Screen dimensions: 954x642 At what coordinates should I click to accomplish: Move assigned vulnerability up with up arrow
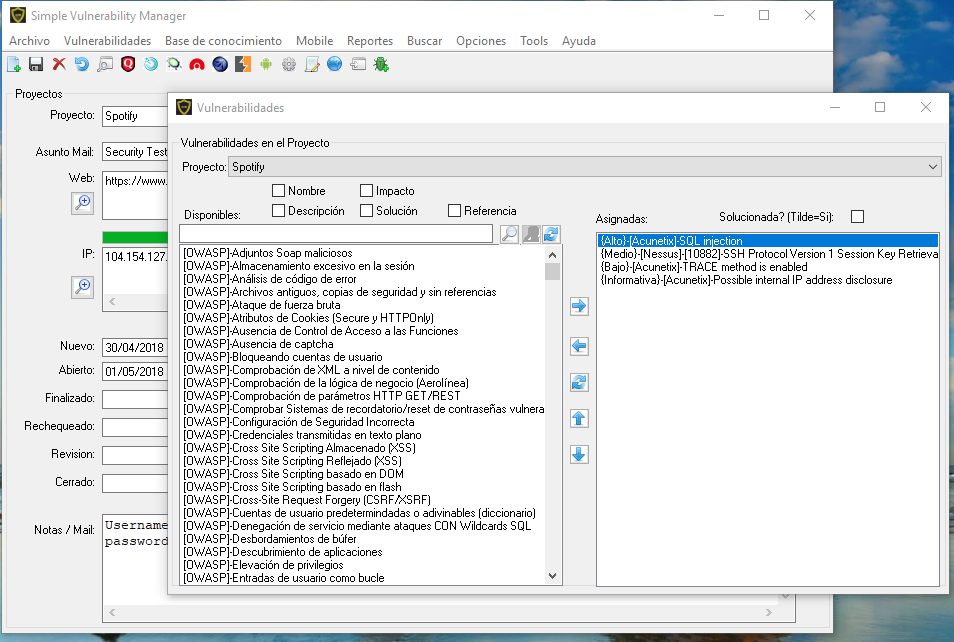pos(579,418)
